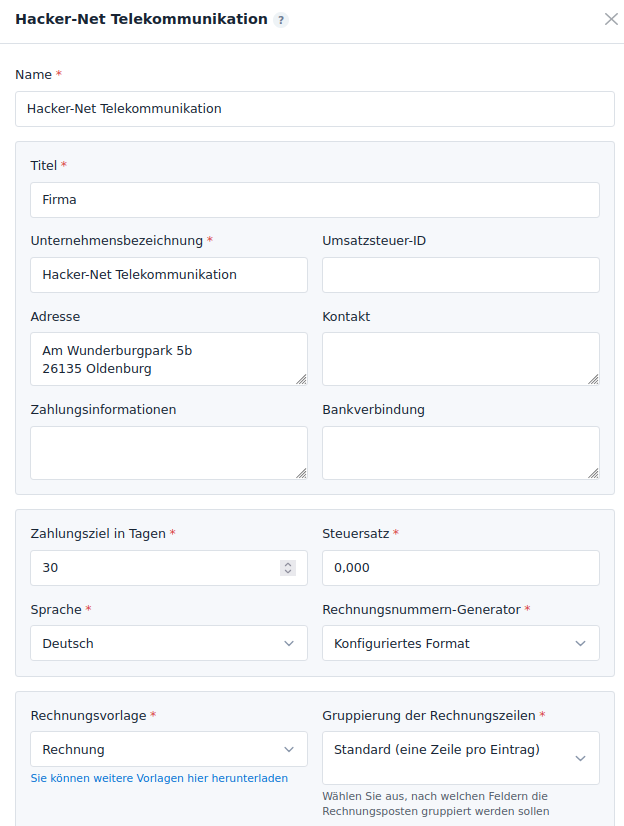Click the Zahlungsziel in Tagen stepper arrows
The width and height of the screenshot is (624, 826).
(288, 568)
